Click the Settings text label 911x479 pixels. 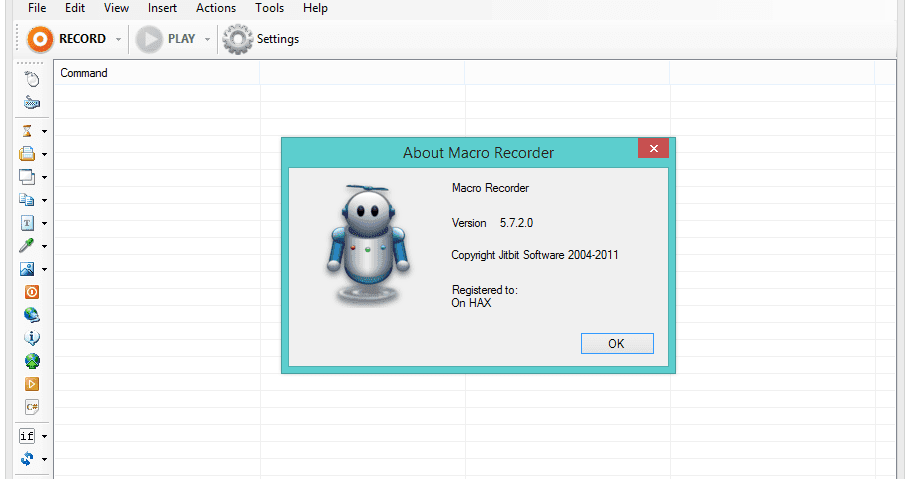(278, 39)
